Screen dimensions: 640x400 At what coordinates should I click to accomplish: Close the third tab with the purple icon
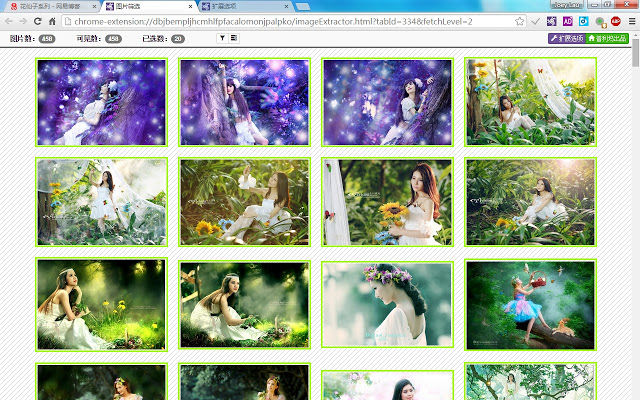pos(286,7)
